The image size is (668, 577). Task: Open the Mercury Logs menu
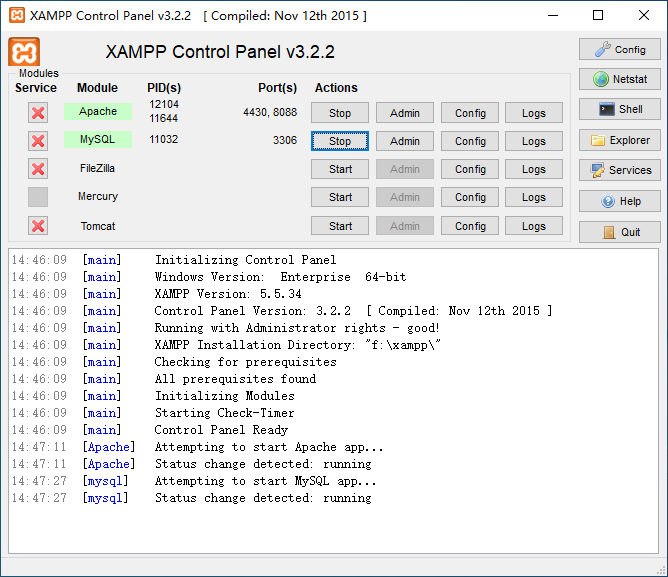534,197
